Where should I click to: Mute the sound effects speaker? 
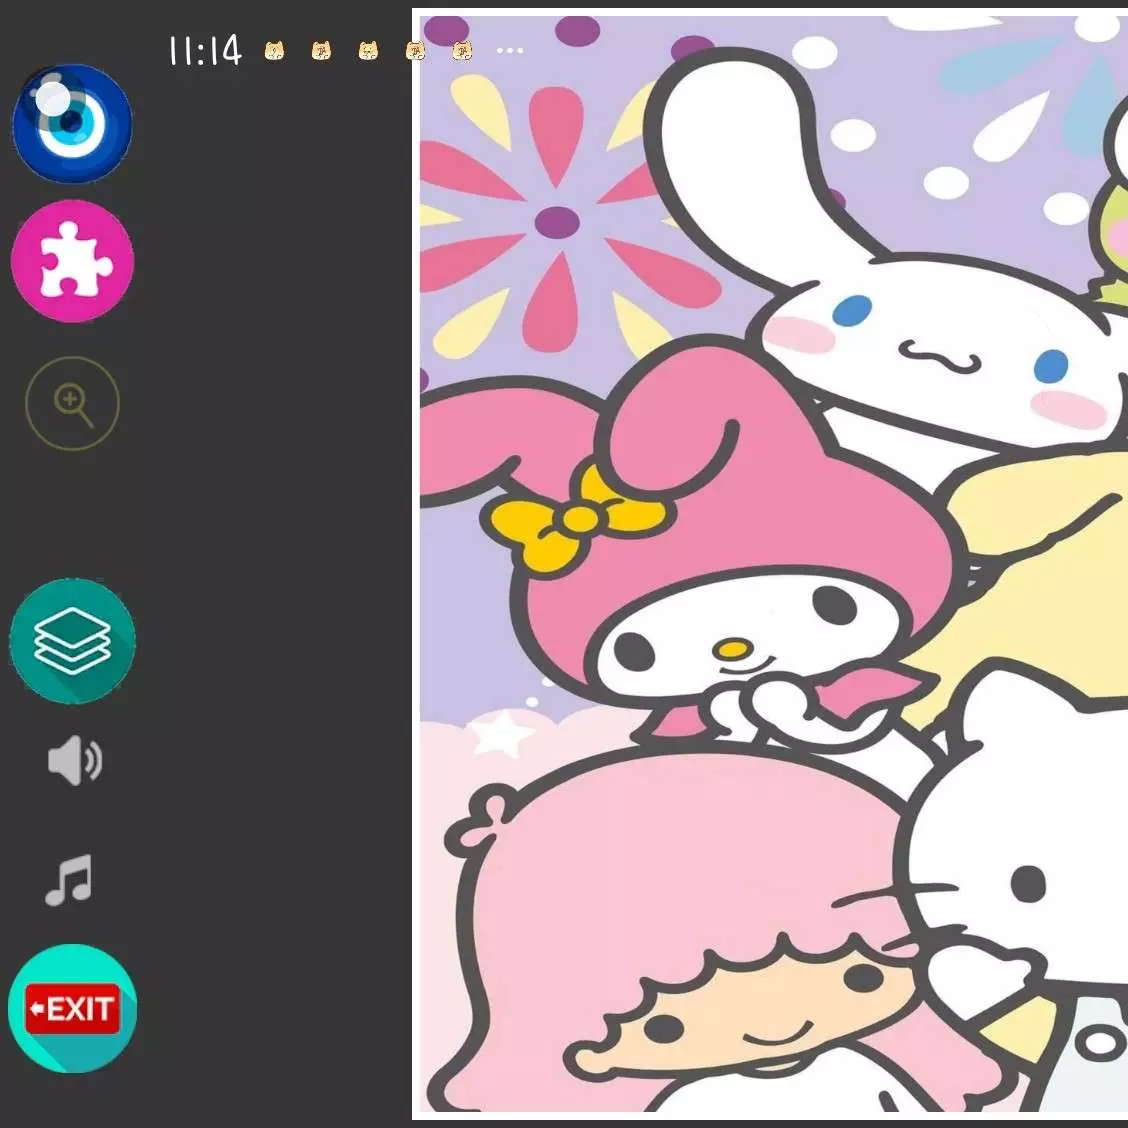(74, 762)
